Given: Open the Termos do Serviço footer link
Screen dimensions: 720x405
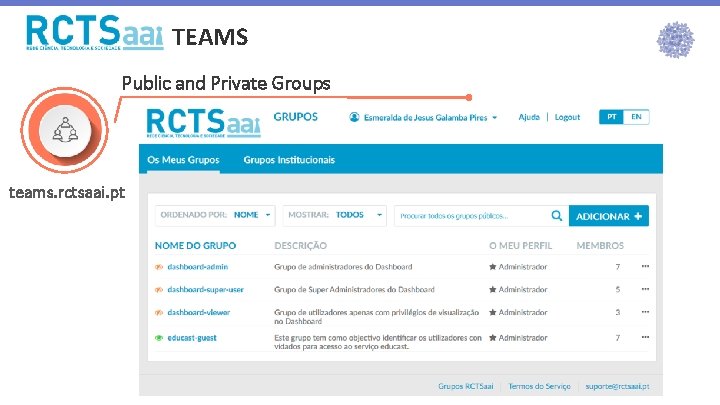Looking at the screenshot, I should click(540, 386).
